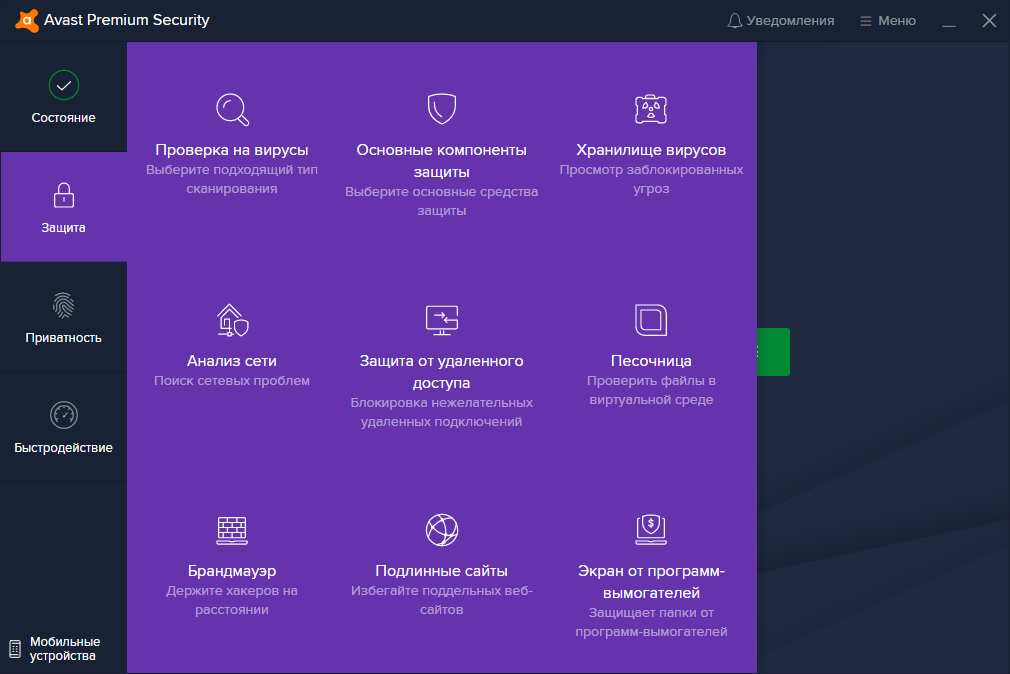Image resolution: width=1010 pixels, height=674 pixels.
Task: Go to the Быстродействие section
Action: [x=63, y=427]
